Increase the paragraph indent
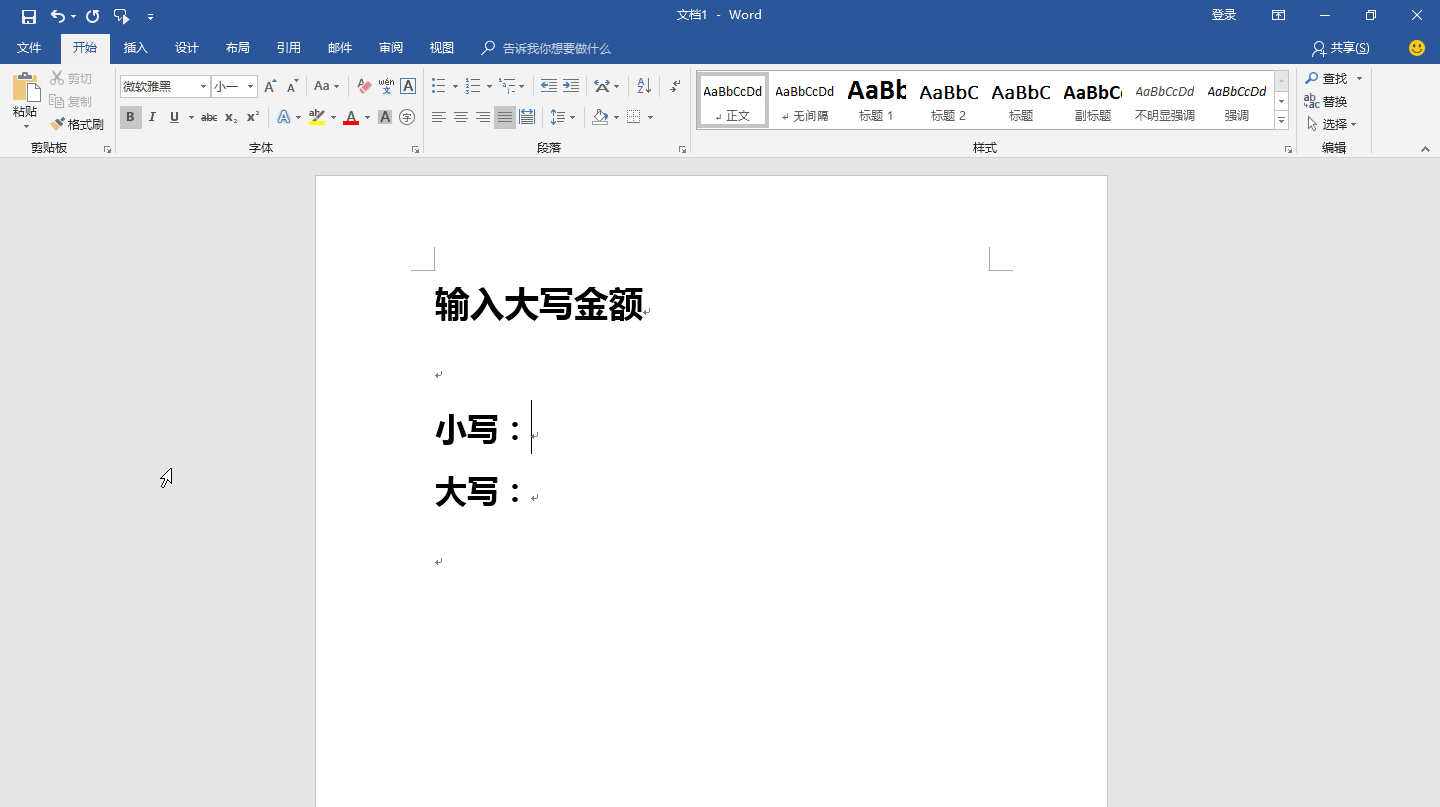Screen dimensions: 1440x807 pyautogui.click(x=571, y=87)
